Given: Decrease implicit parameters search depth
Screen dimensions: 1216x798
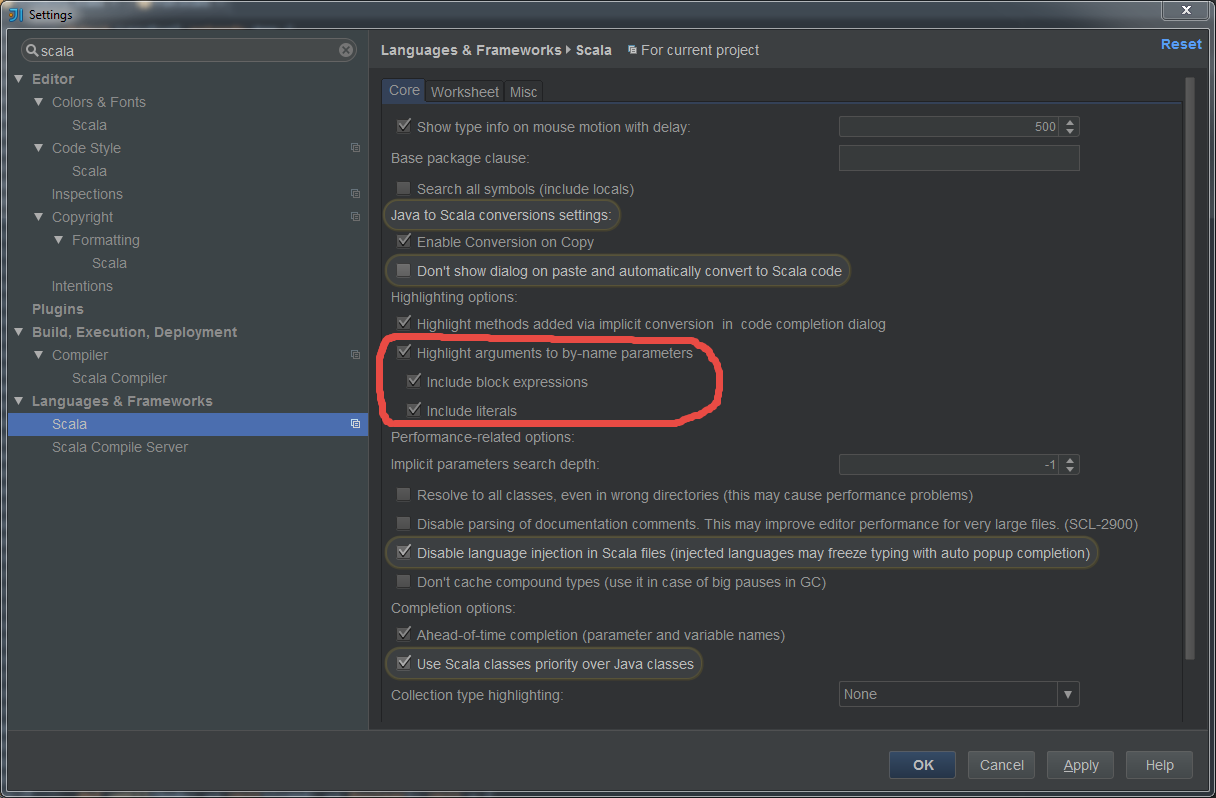Looking at the screenshot, I should click(1070, 470).
